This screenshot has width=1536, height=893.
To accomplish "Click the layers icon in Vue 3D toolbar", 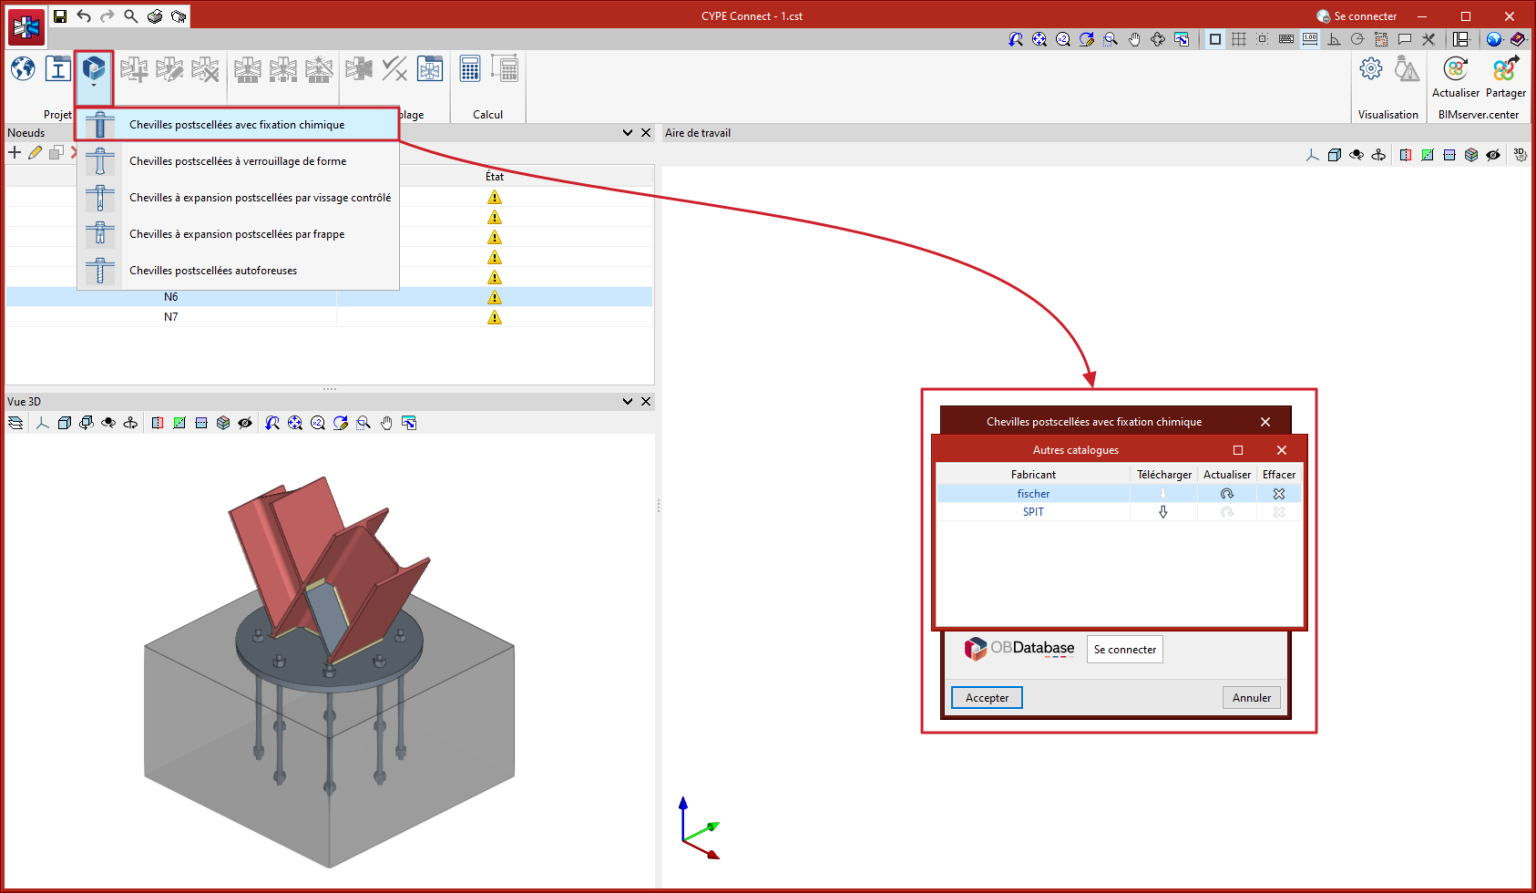I will point(15,423).
